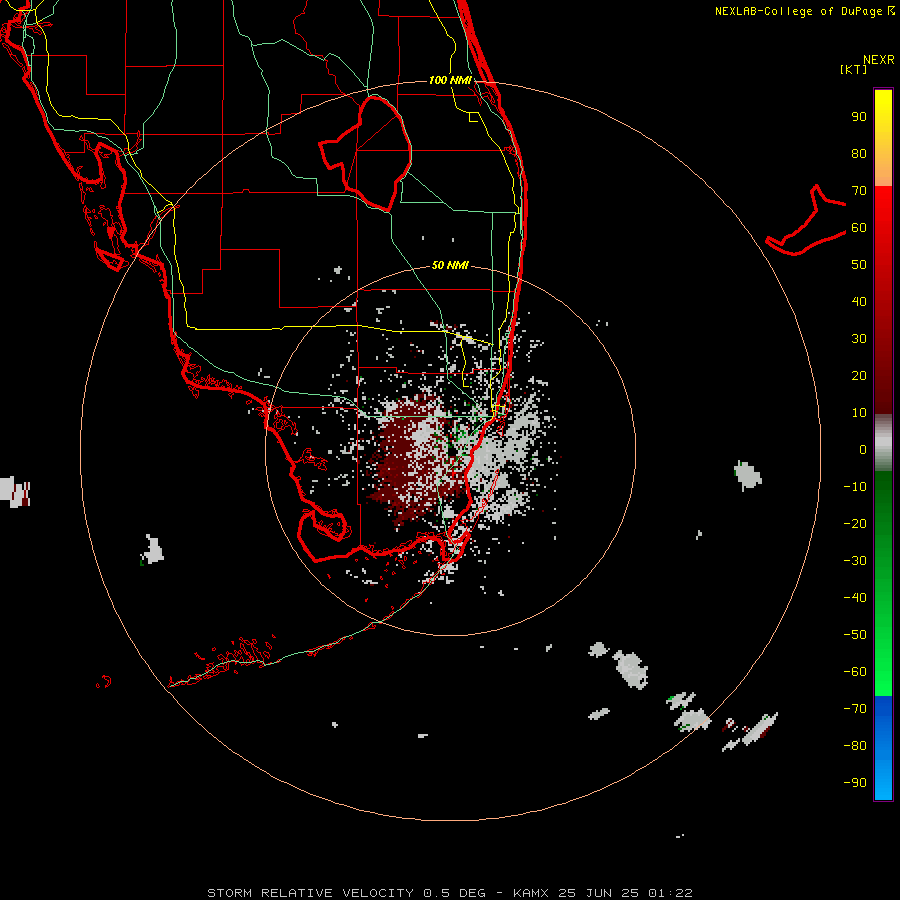Pick the bright green color bar segment near -60

pos(883,672)
